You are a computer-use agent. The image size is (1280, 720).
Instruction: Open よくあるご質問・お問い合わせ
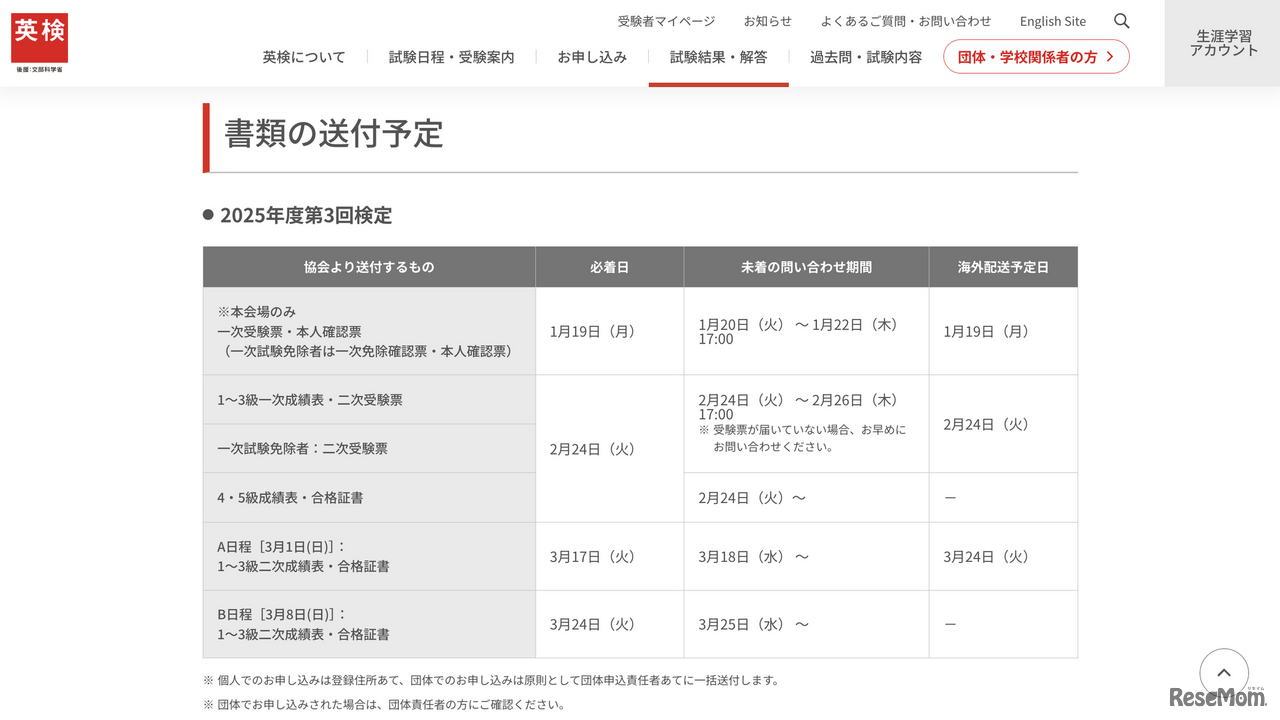click(905, 20)
